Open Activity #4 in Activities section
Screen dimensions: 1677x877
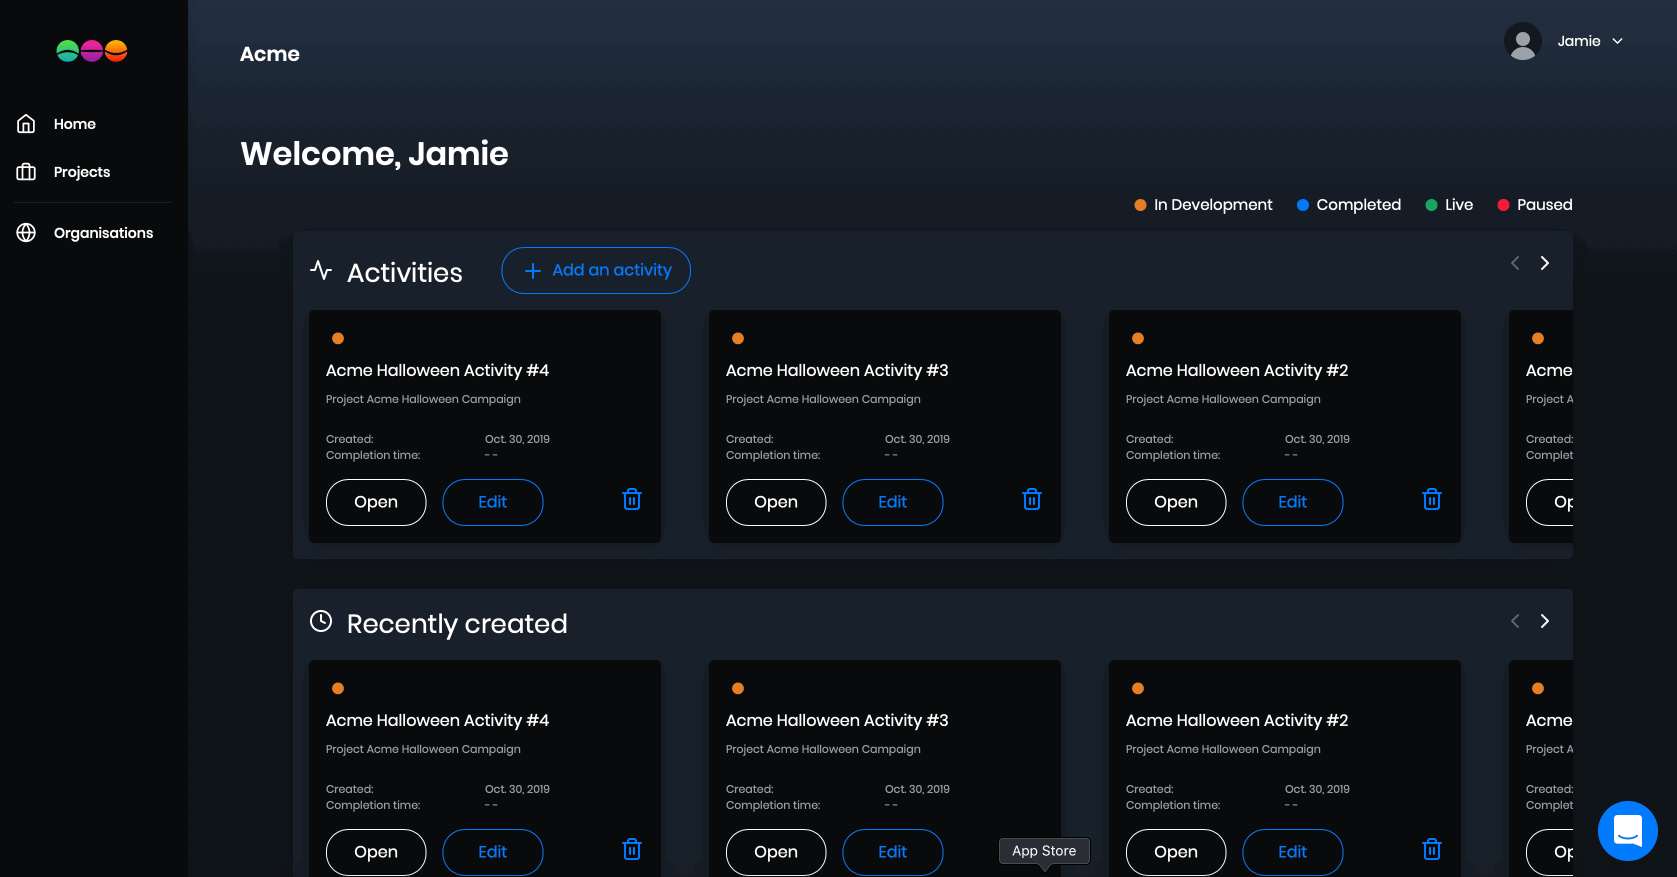point(376,502)
